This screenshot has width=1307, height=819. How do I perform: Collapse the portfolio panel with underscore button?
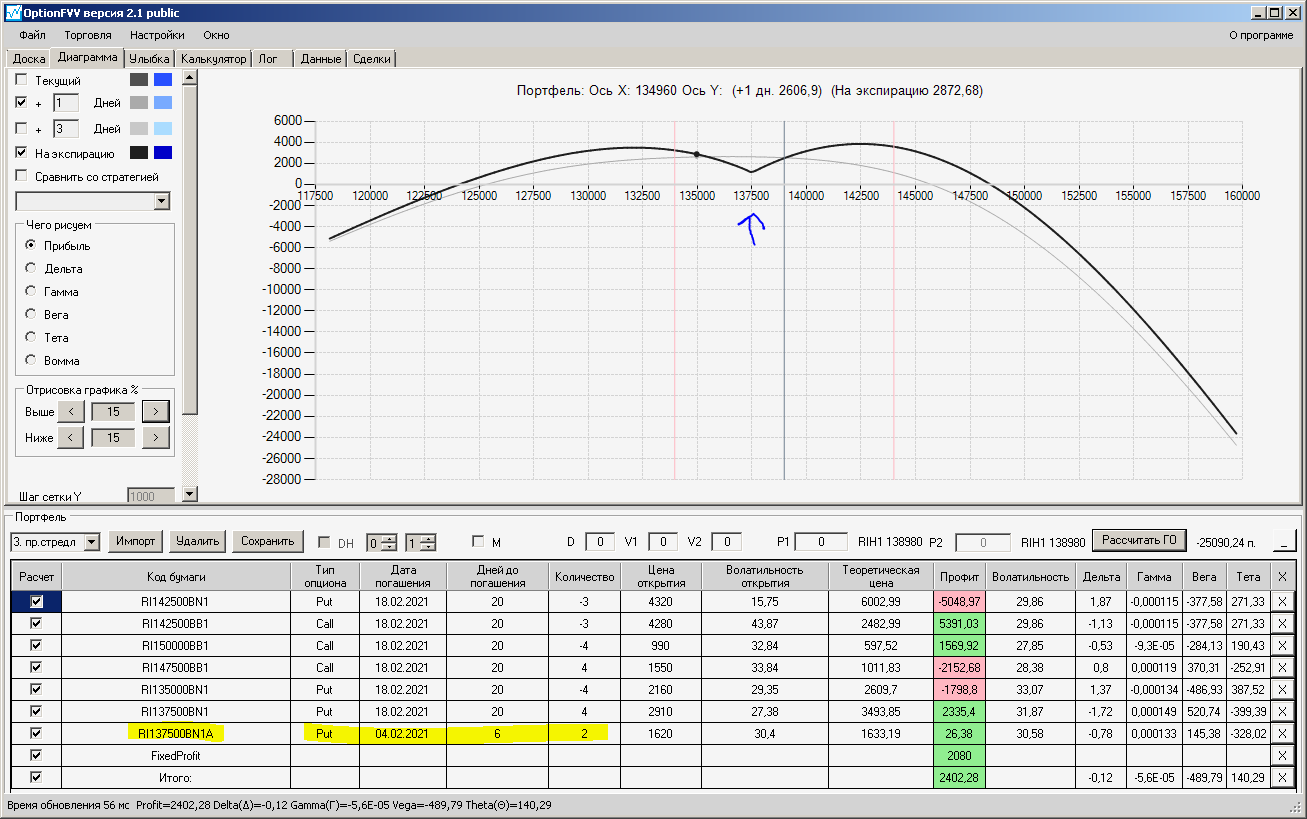pos(1283,541)
